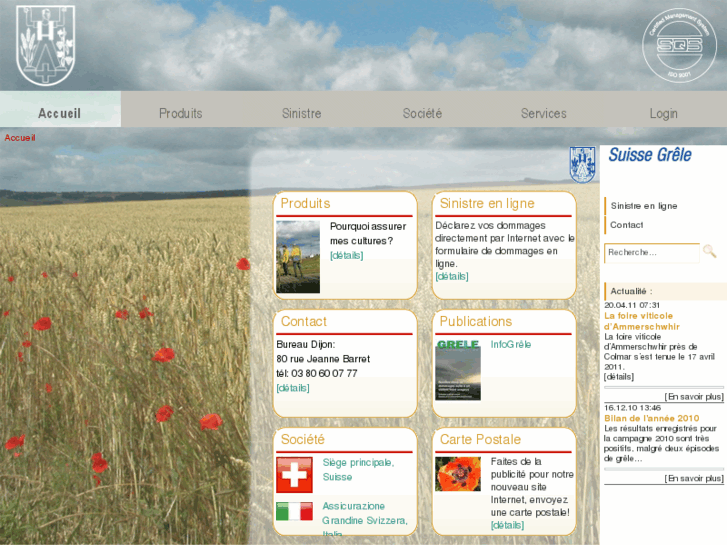
Task: Click the SQS ISO 9001 certification seal
Action: click(679, 45)
